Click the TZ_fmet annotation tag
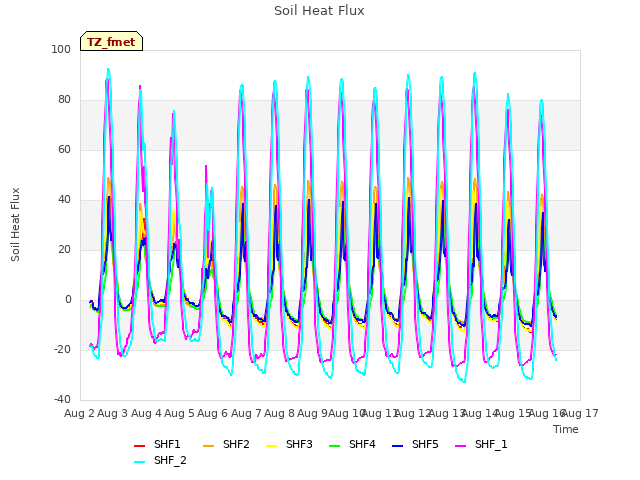Image resolution: width=640 pixels, height=480 pixels. (111, 41)
